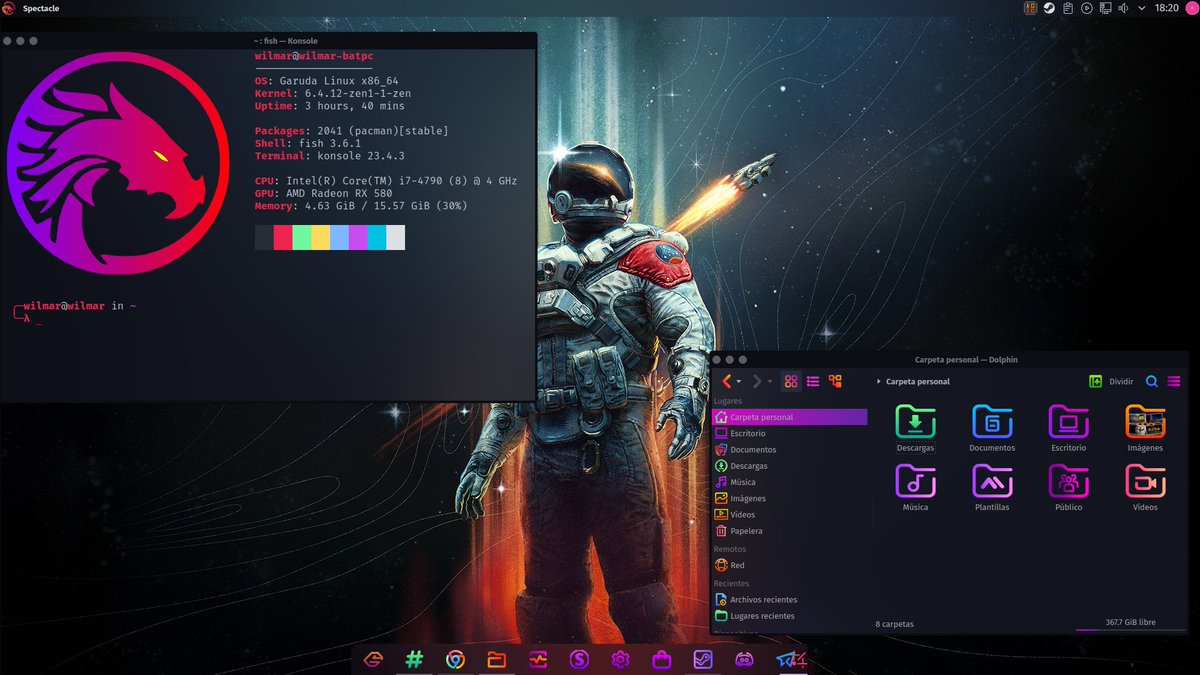The image size is (1200, 675).
Task: Open volume control in system tray
Action: (x=1123, y=8)
